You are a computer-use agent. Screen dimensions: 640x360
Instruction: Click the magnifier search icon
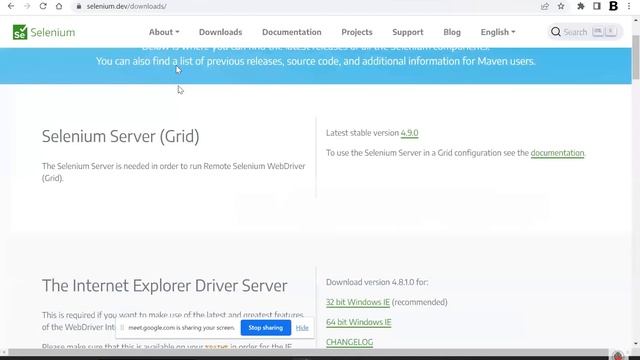pos(556,32)
